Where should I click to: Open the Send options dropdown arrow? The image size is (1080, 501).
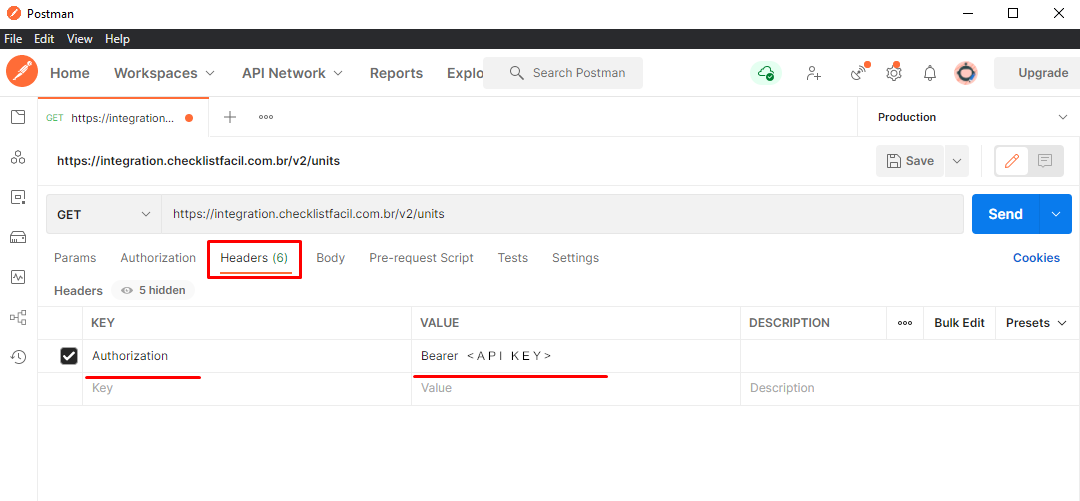click(x=1057, y=214)
